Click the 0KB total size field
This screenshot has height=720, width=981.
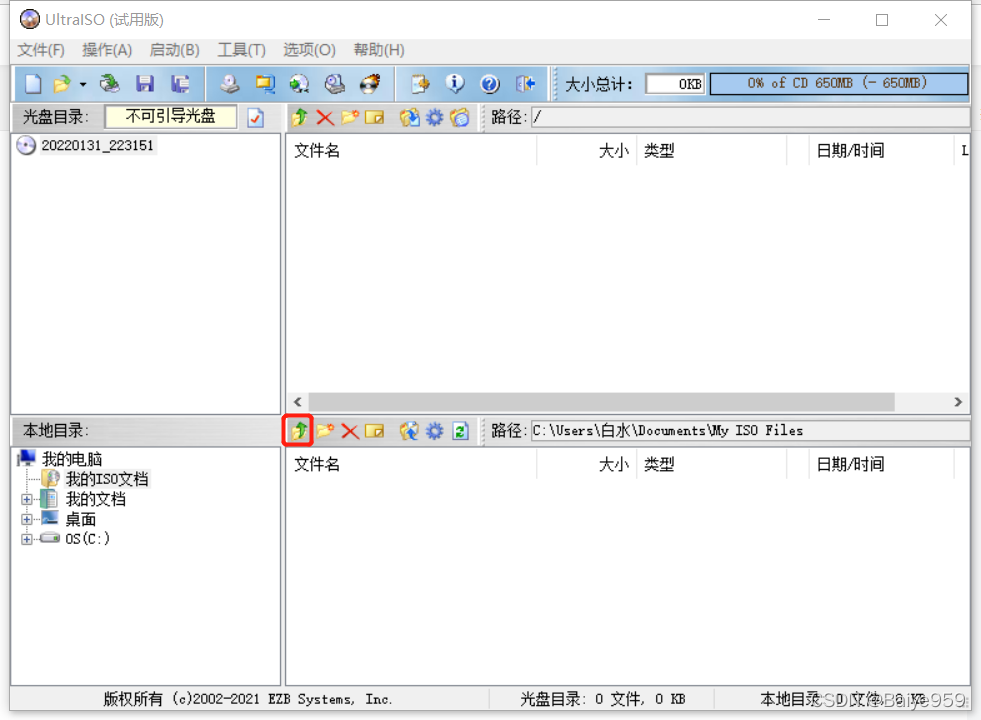tap(675, 84)
